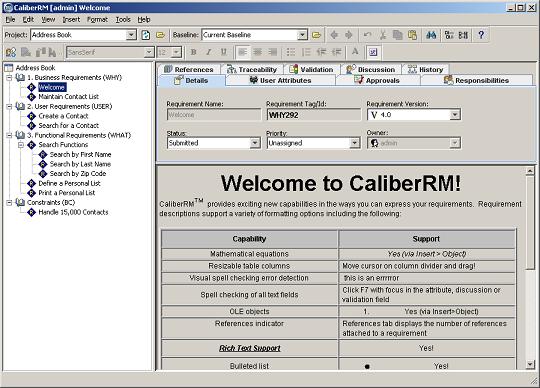Open the Priority dropdown showing Unassigned
540x388 pixels.
coord(354,143)
